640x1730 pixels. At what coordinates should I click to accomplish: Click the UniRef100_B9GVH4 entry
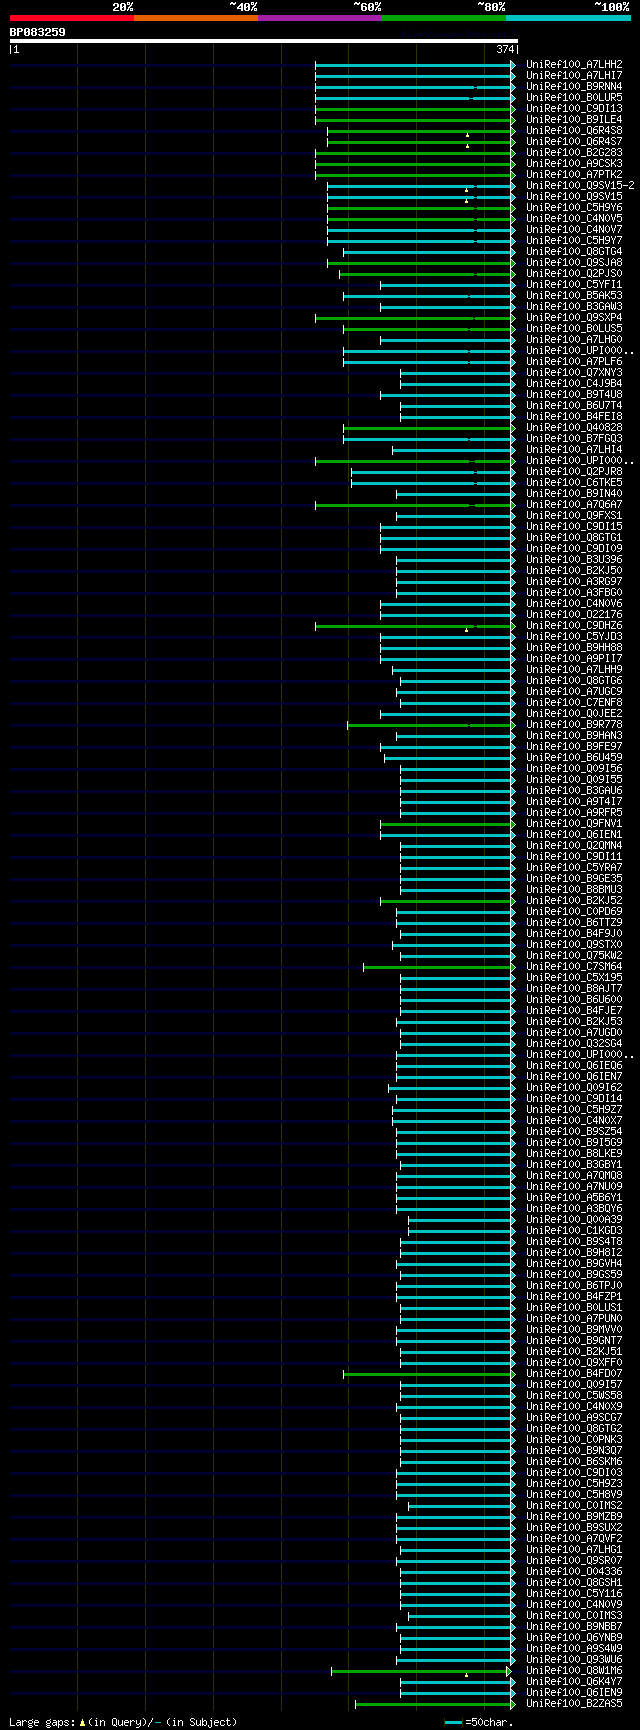tap(574, 1263)
